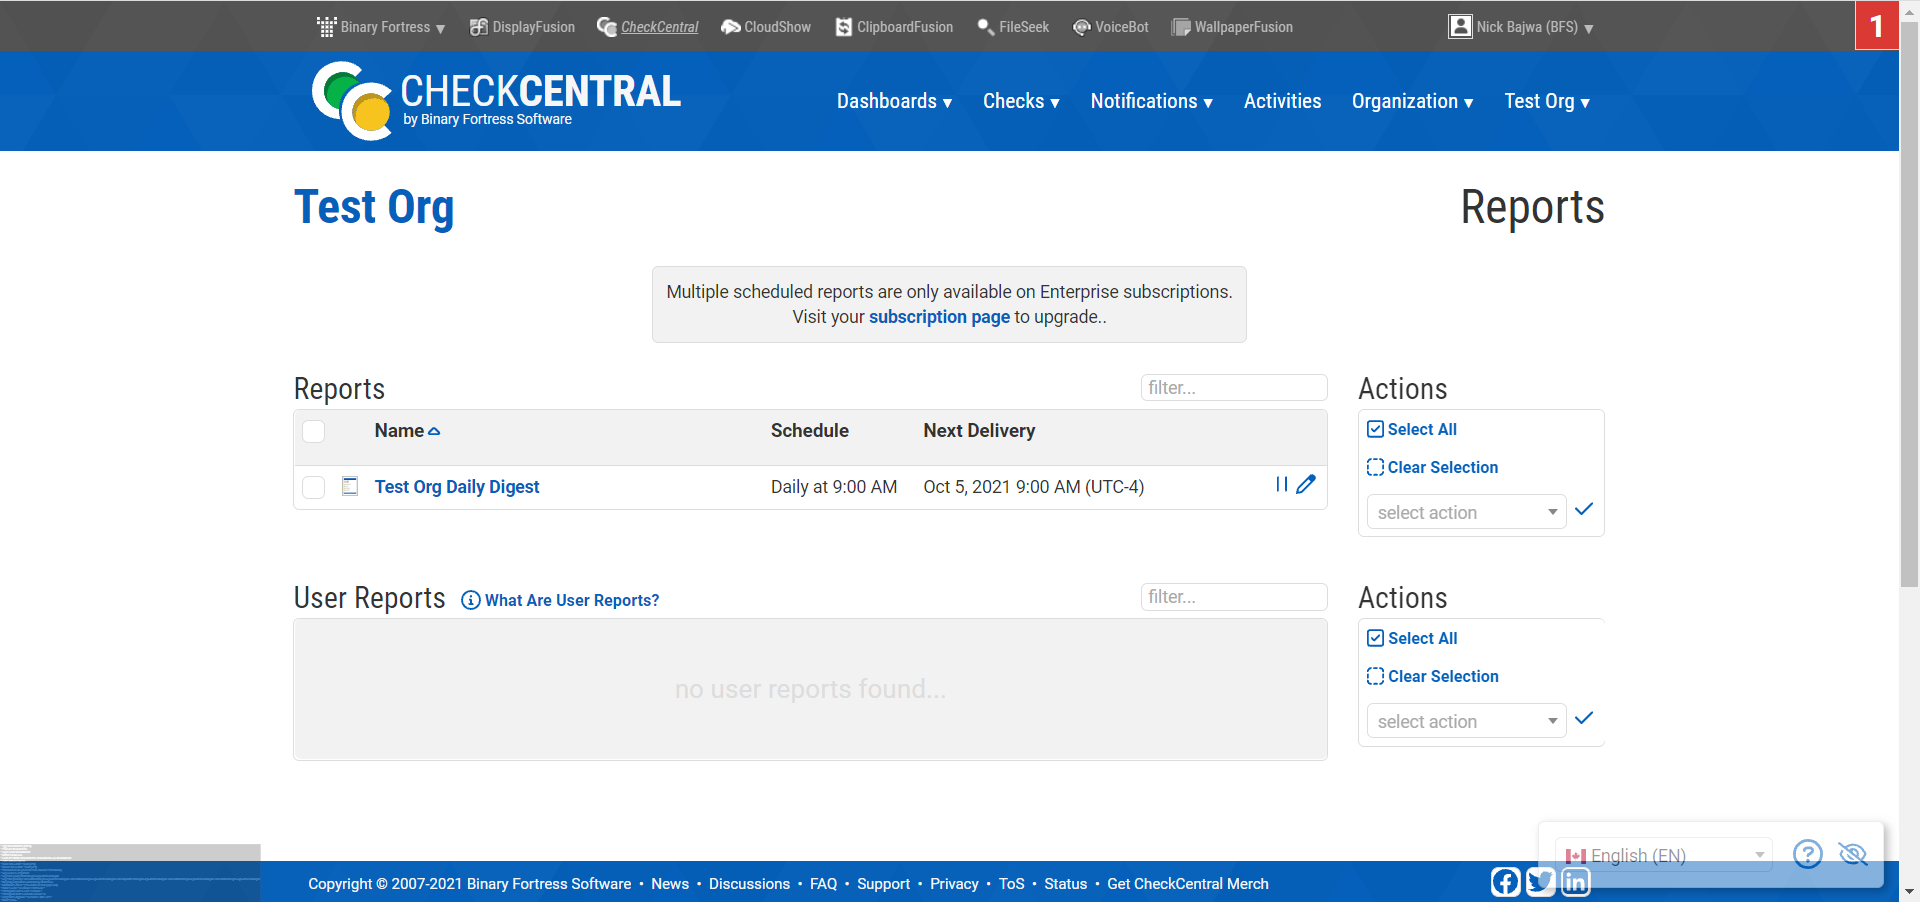Apply the selected action for Reports checkmark
The height and width of the screenshot is (902, 1920).
tap(1584, 510)
